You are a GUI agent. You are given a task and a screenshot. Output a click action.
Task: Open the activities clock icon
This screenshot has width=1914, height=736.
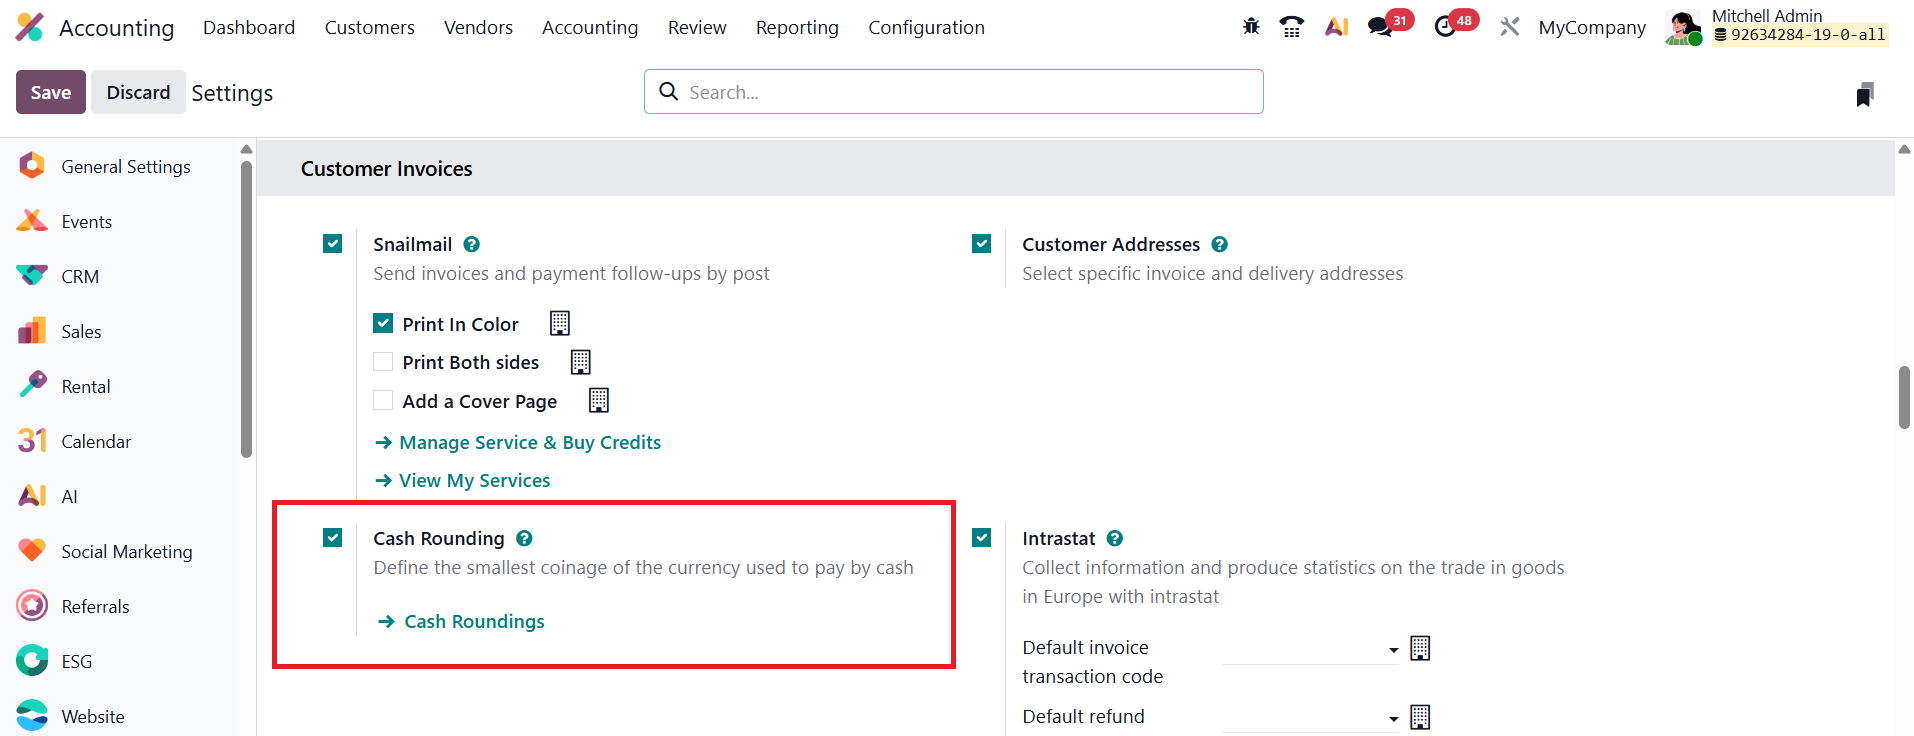click(x=1445, y=27)
